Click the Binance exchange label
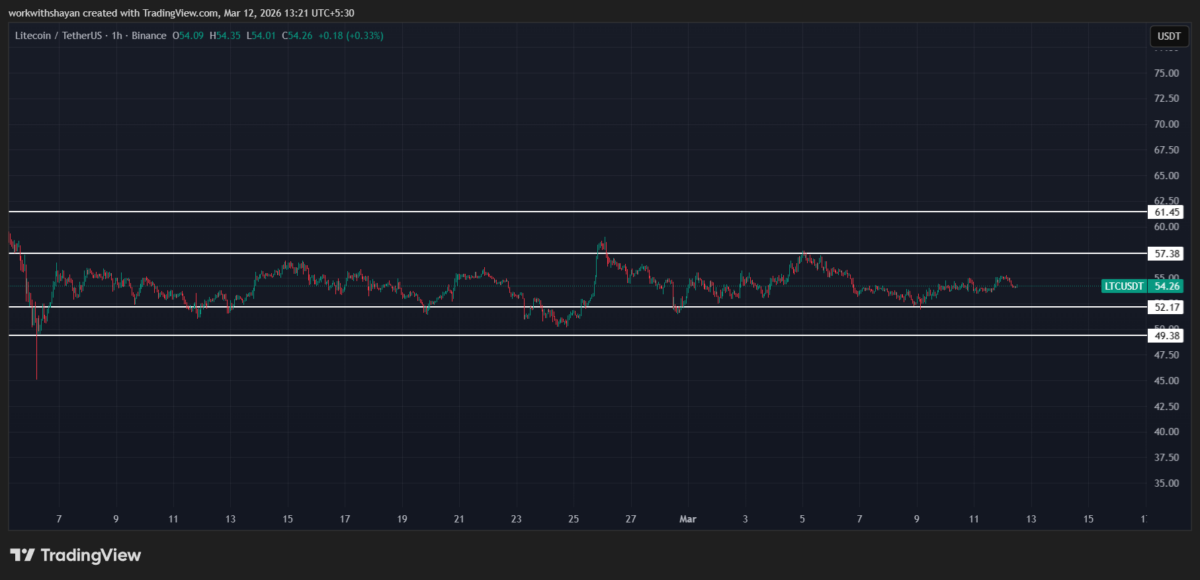 tap(147, 36)
